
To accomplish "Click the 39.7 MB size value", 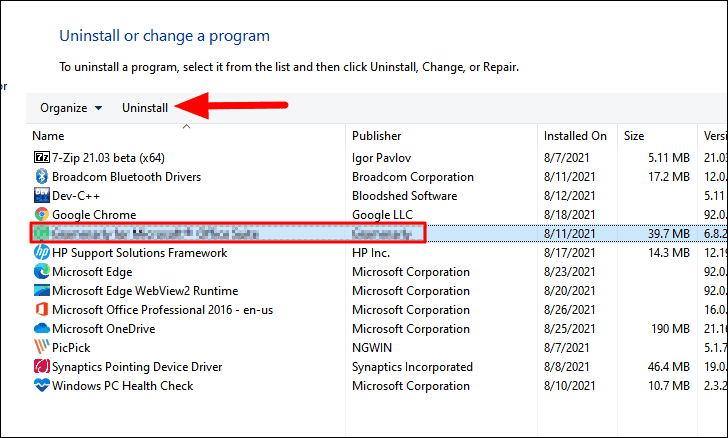I will click(669, 234).
